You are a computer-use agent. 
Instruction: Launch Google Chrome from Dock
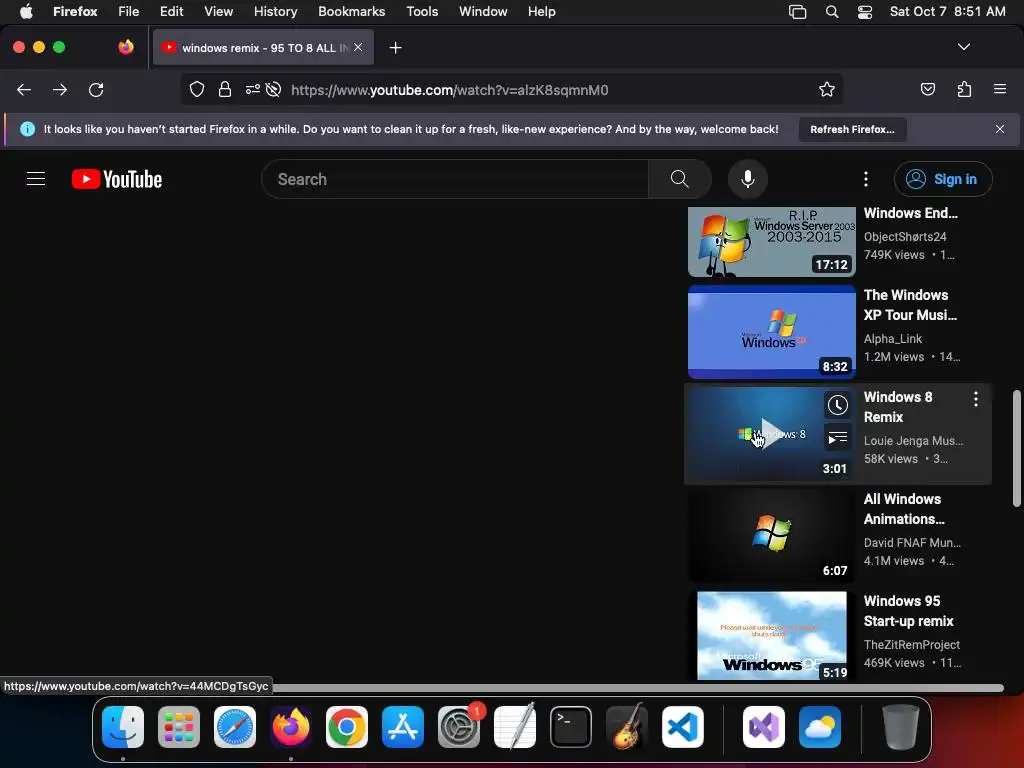point(347,727)
